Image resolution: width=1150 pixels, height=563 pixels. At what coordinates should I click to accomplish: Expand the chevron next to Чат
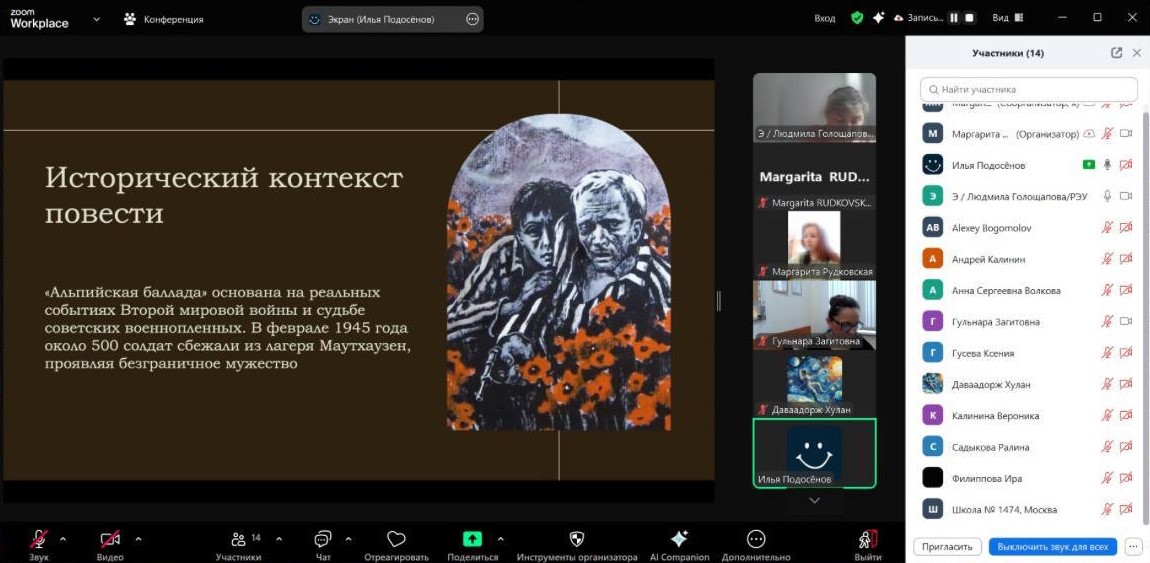coord(348,540)
